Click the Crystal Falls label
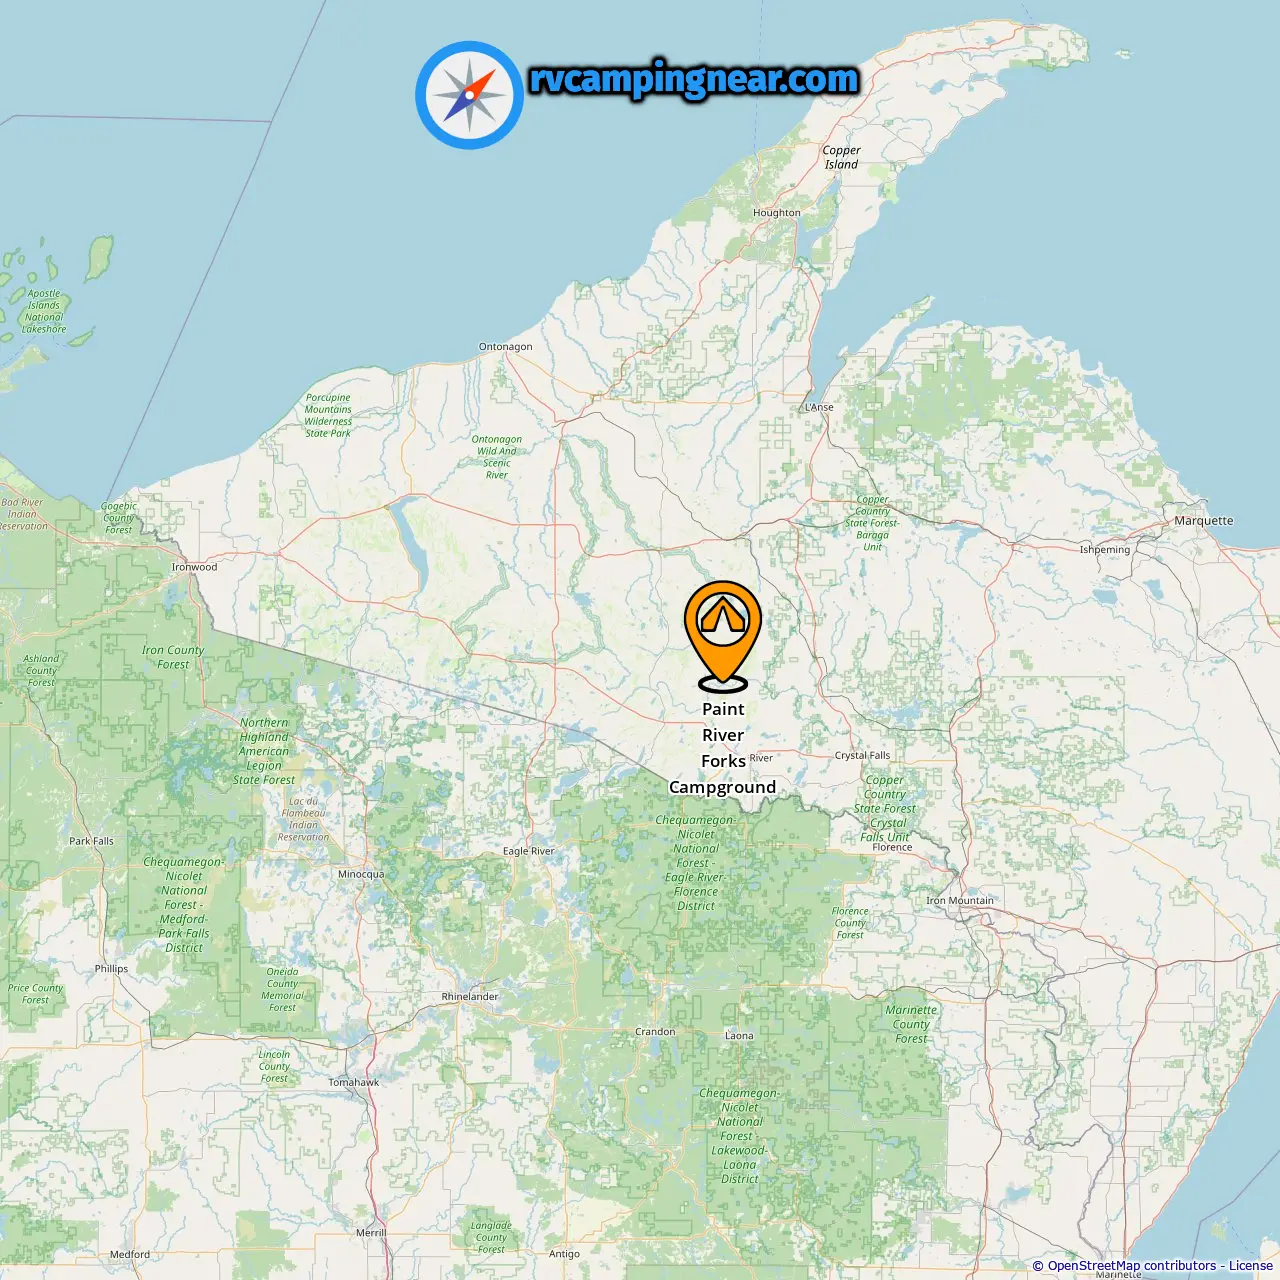 point(862,756)
